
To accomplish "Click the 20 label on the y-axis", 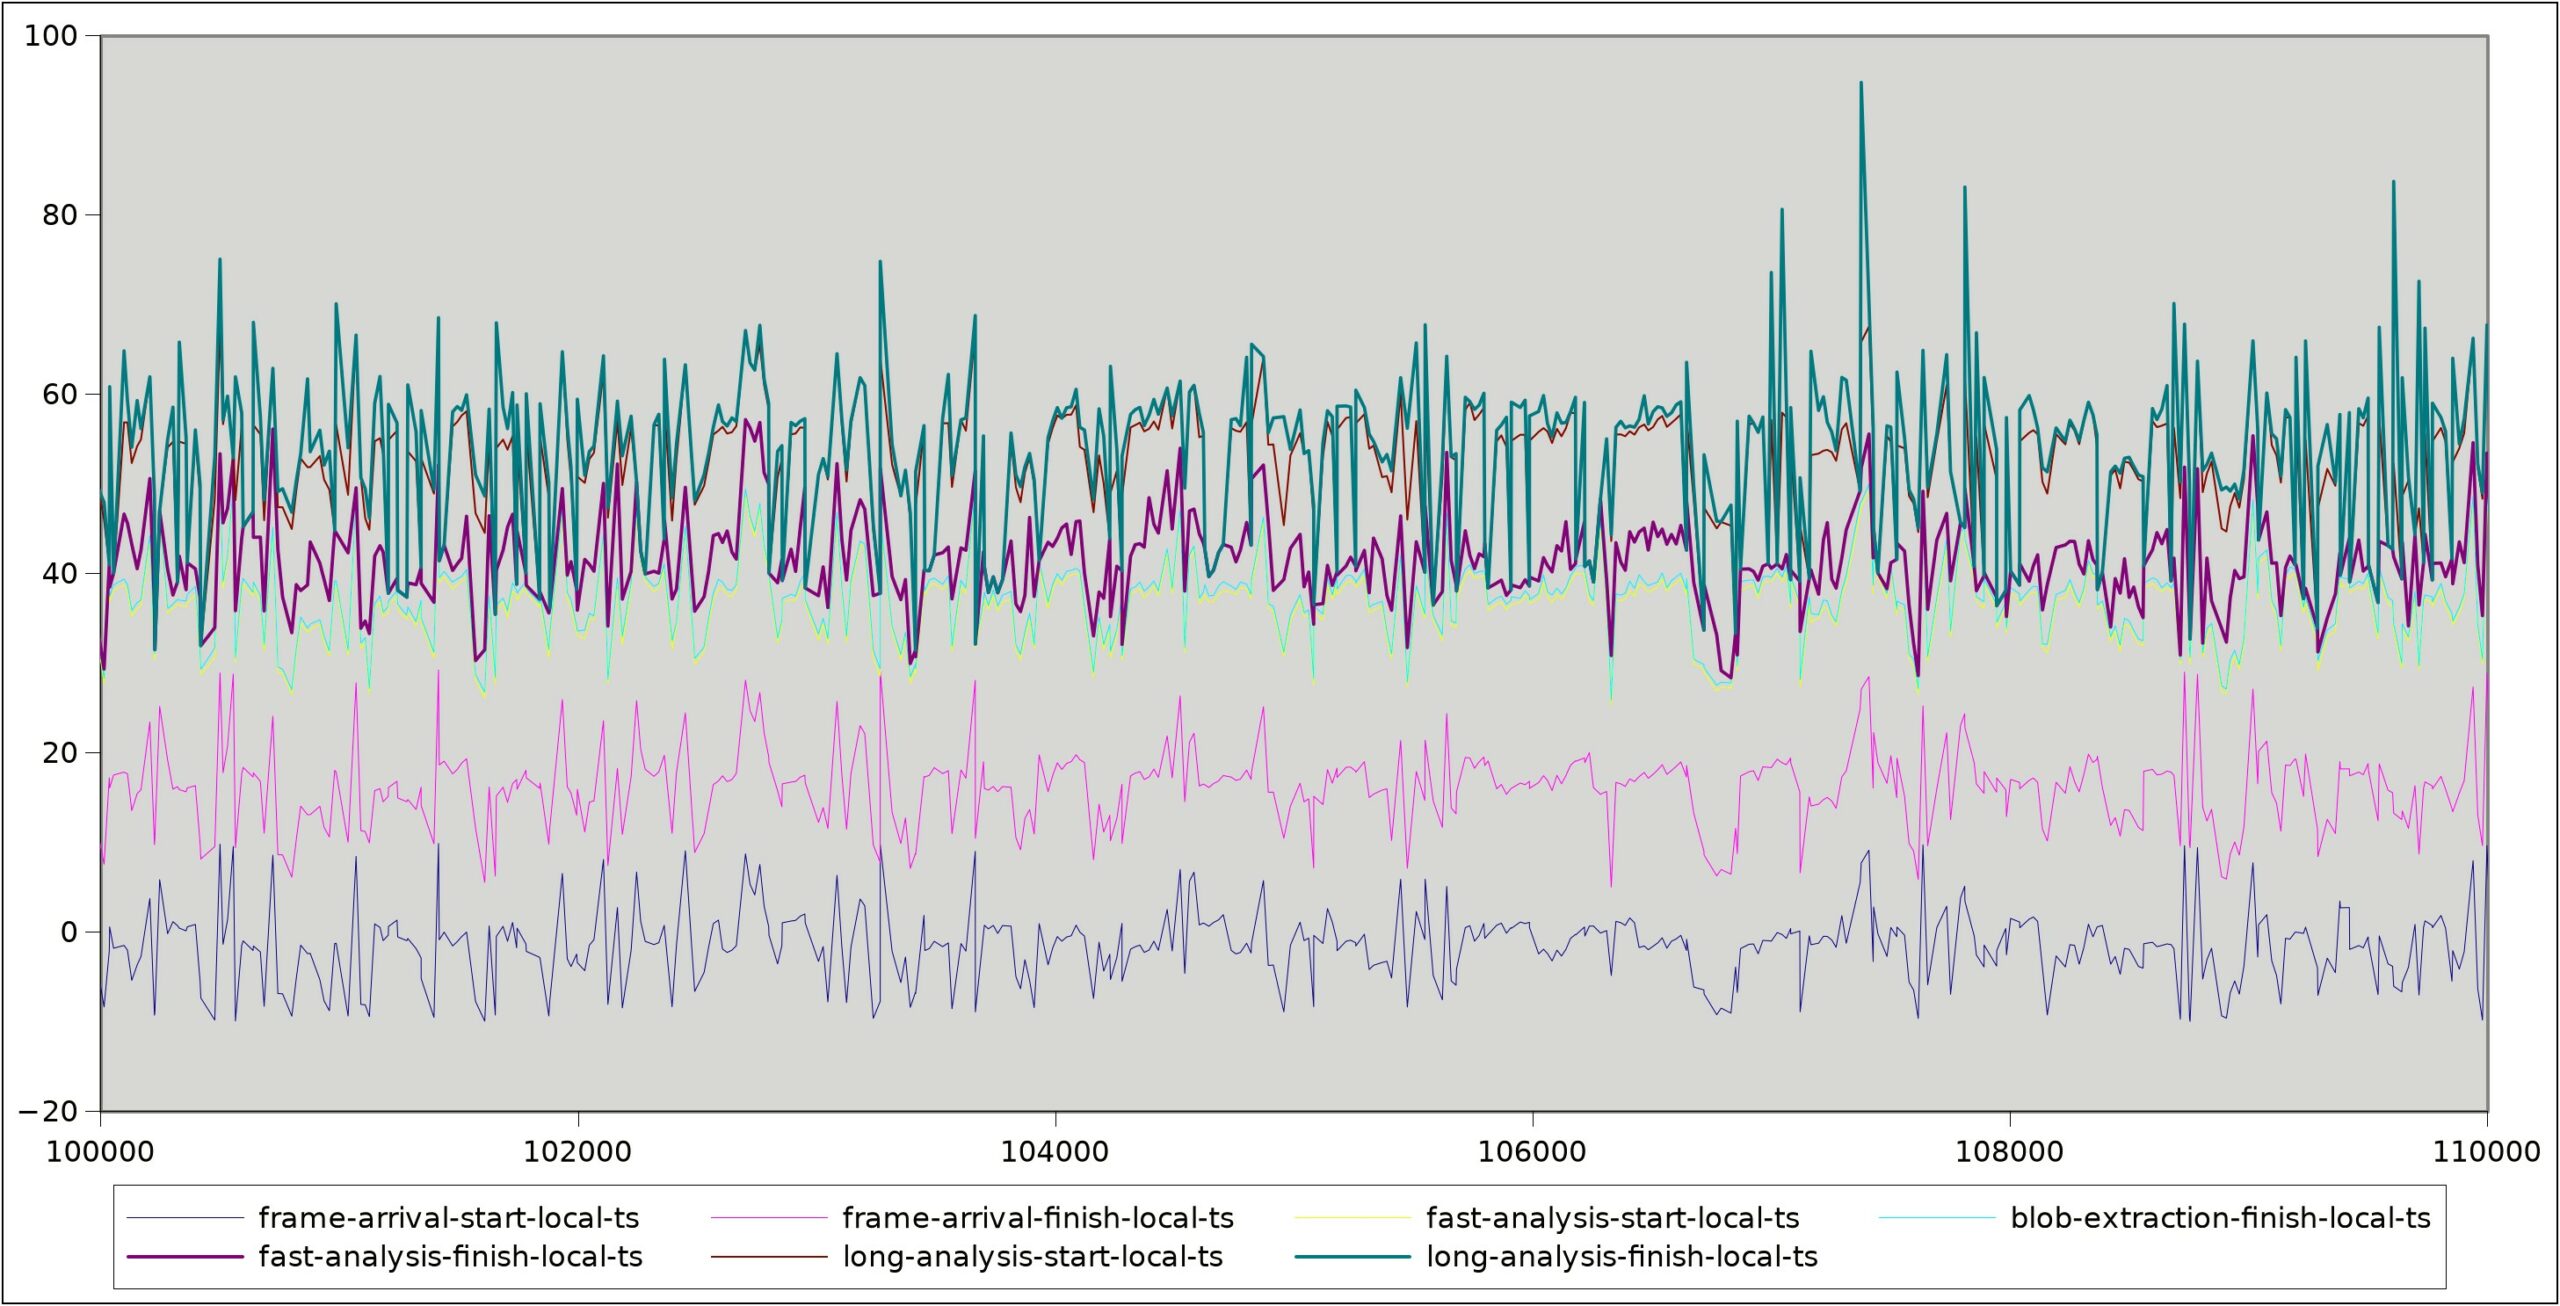I will point(60,752).
